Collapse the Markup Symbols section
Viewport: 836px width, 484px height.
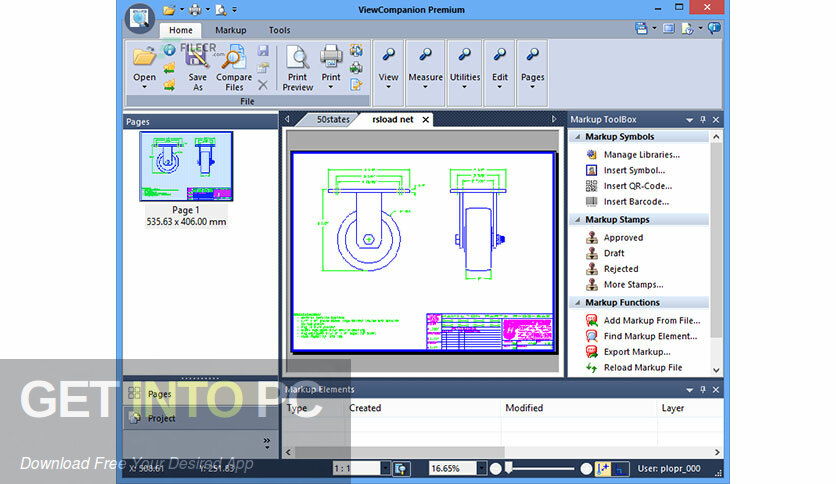tap(578, 137)
